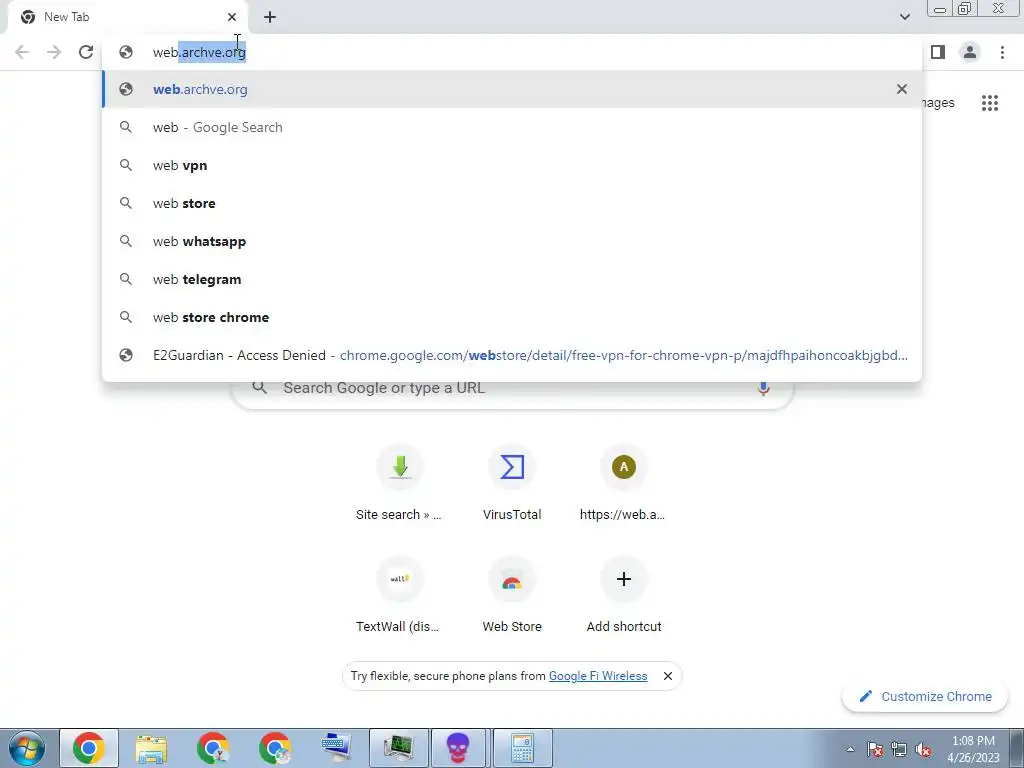Start voice search with microphone icon
Image resolution: width=1024 pixels, height=768 pixels.
763,388
